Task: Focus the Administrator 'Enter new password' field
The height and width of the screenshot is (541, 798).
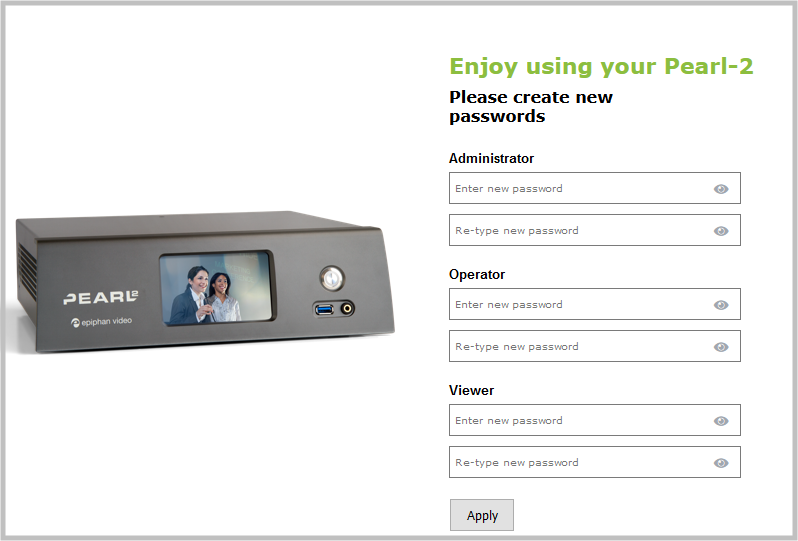Action: [x=594, y=188]
